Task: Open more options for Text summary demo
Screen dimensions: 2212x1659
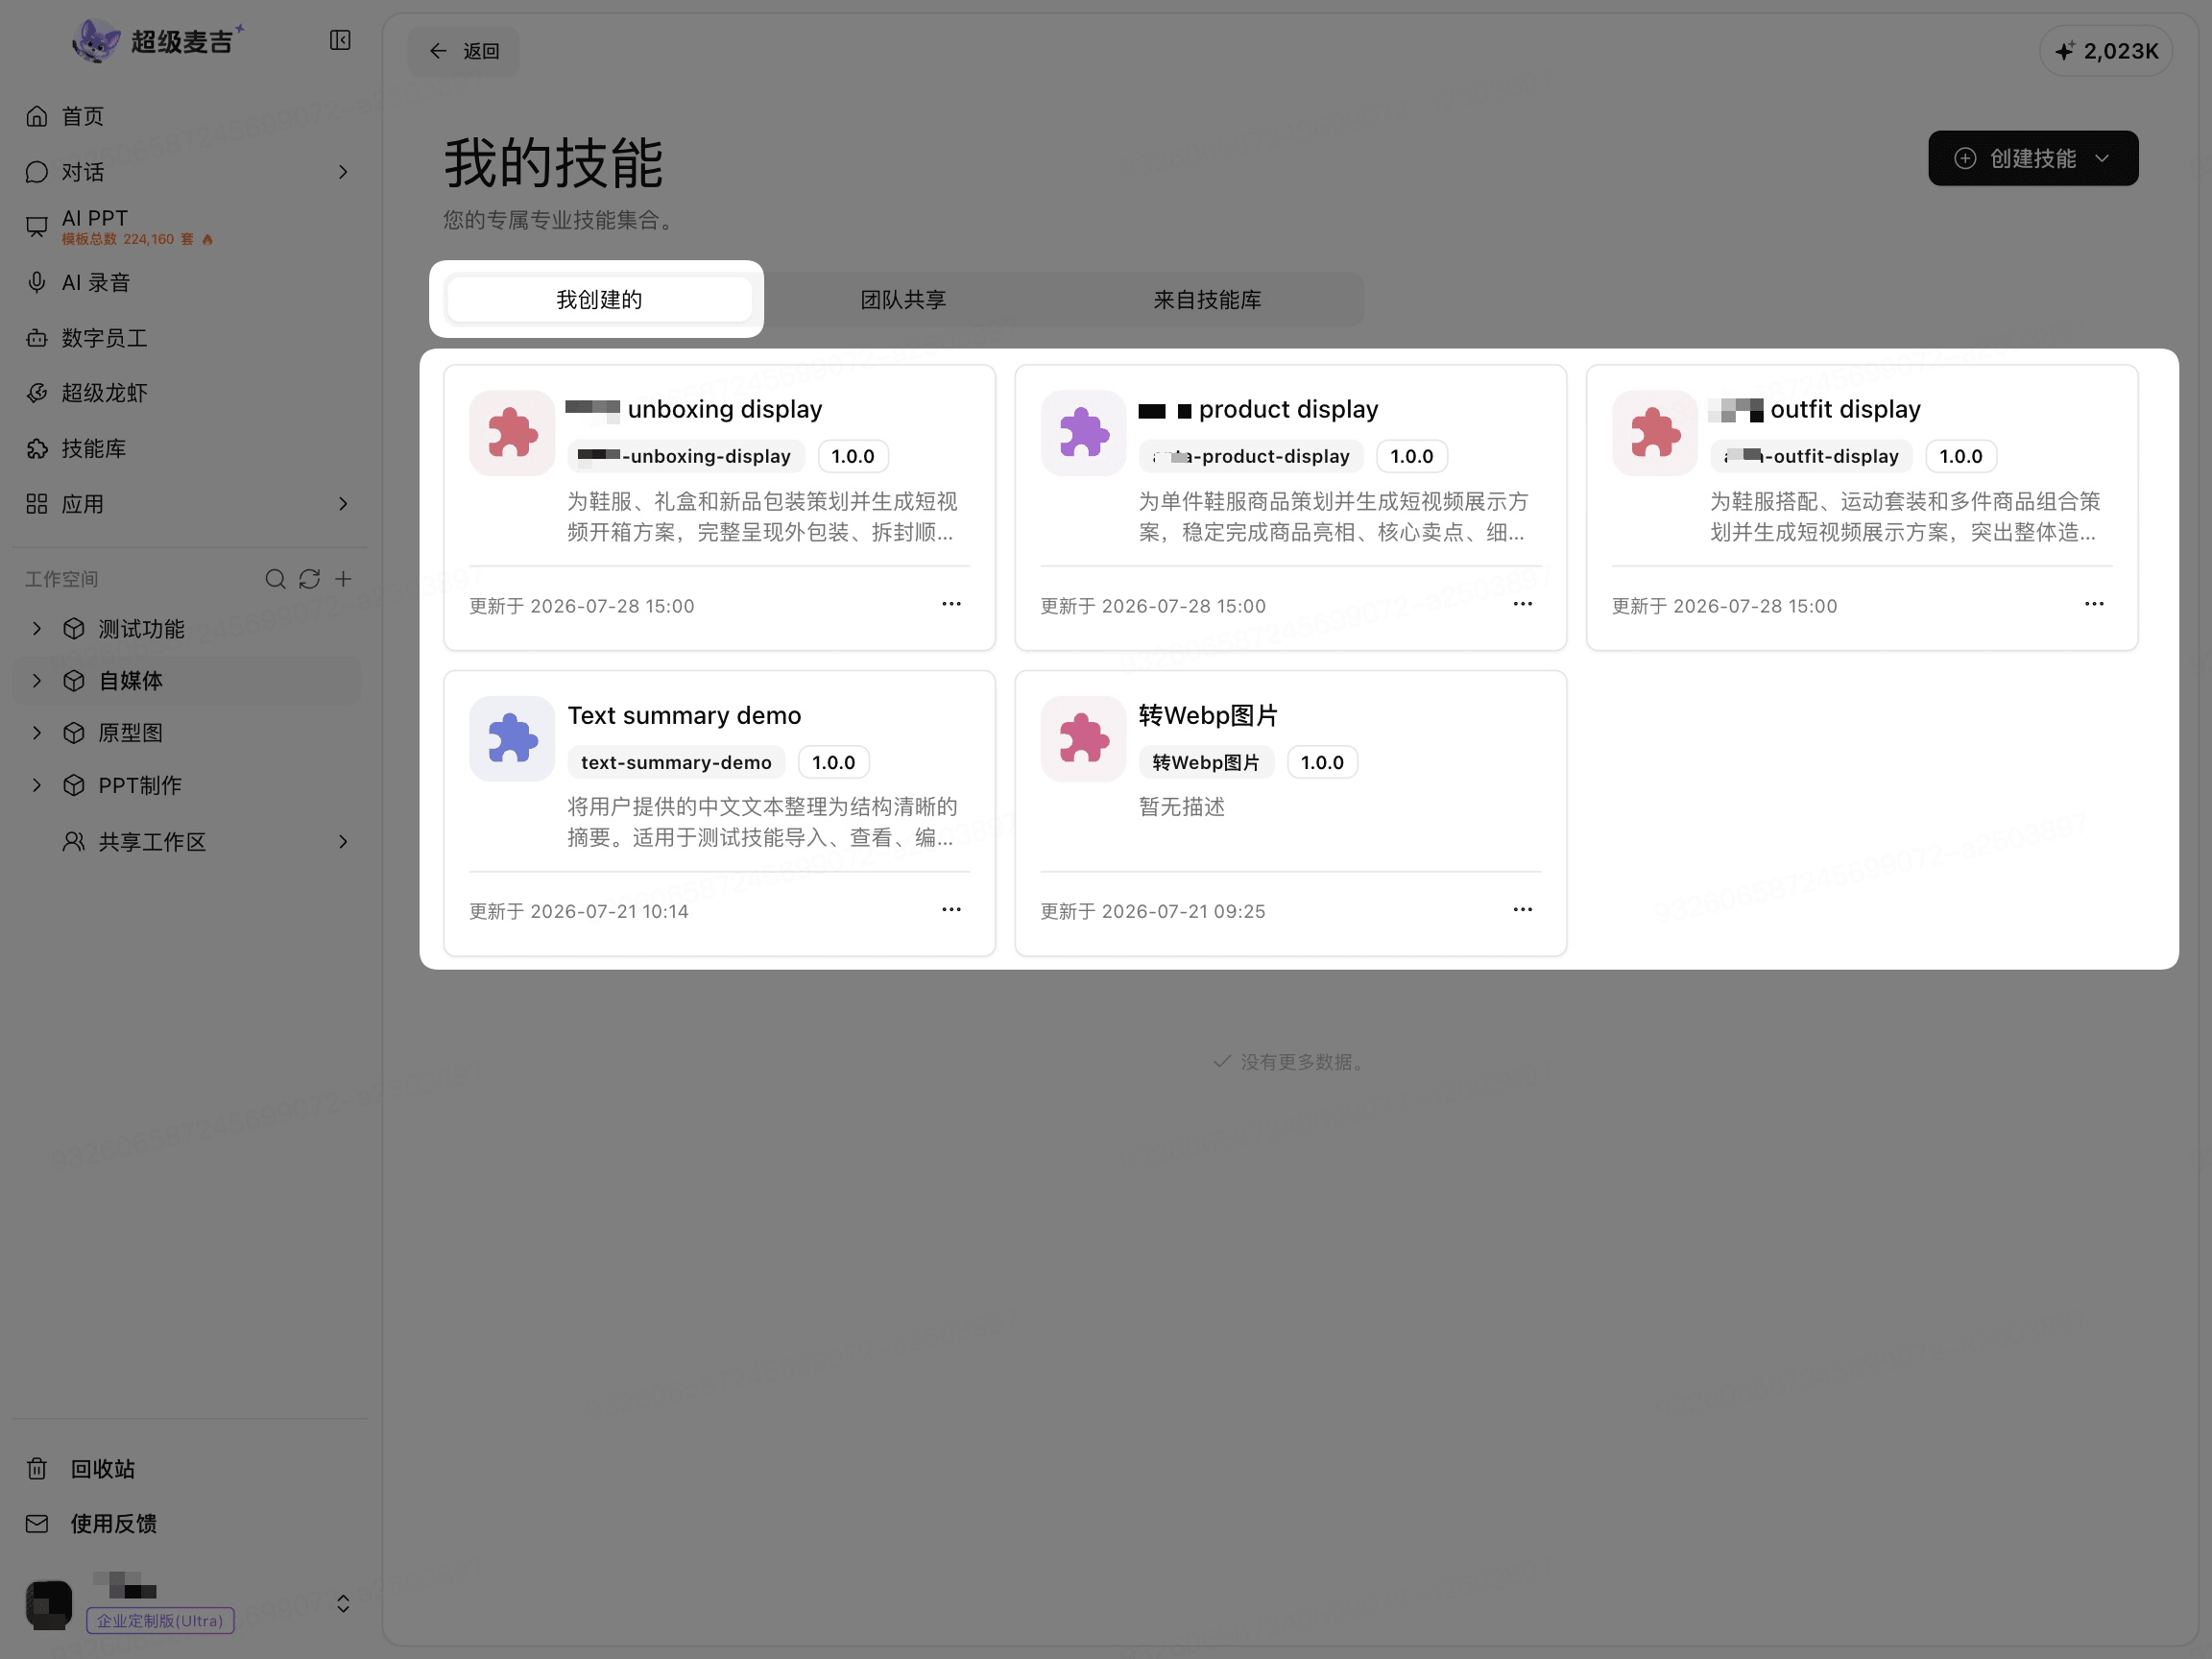Action: pos(951,910)
